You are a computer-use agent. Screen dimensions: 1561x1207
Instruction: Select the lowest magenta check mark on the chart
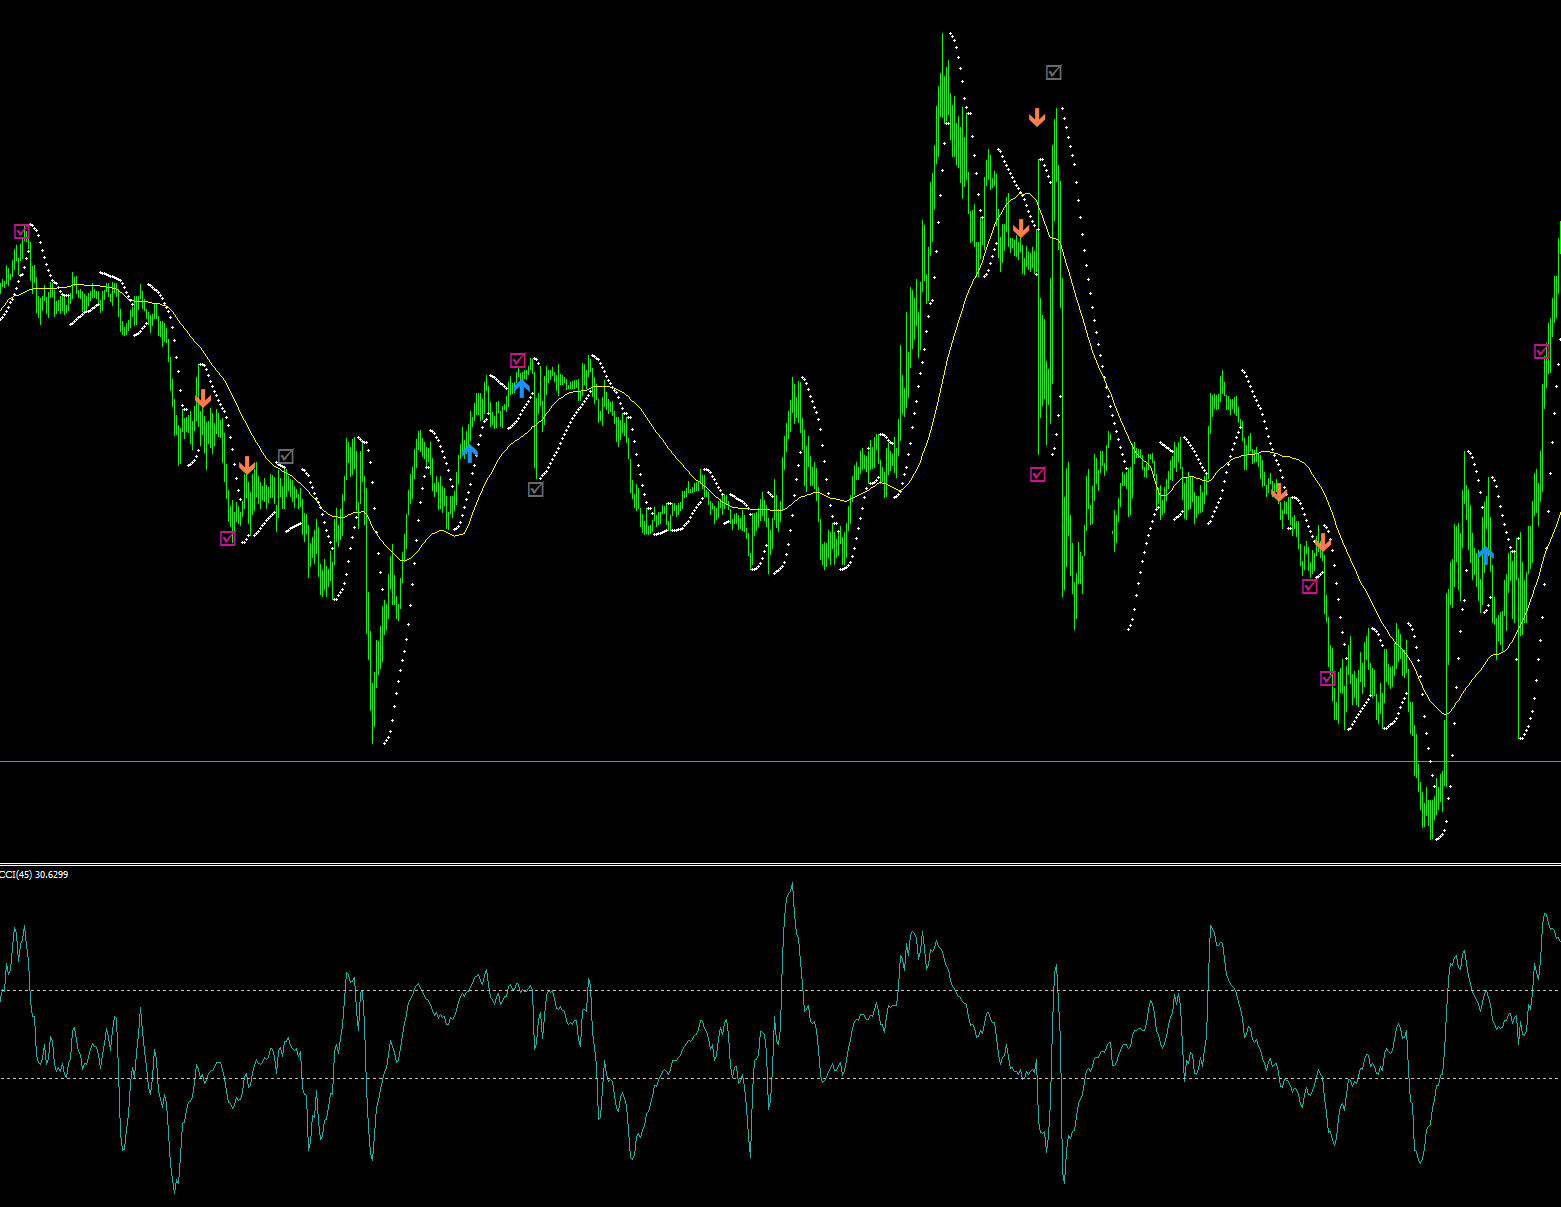(x=1327, y=678)
